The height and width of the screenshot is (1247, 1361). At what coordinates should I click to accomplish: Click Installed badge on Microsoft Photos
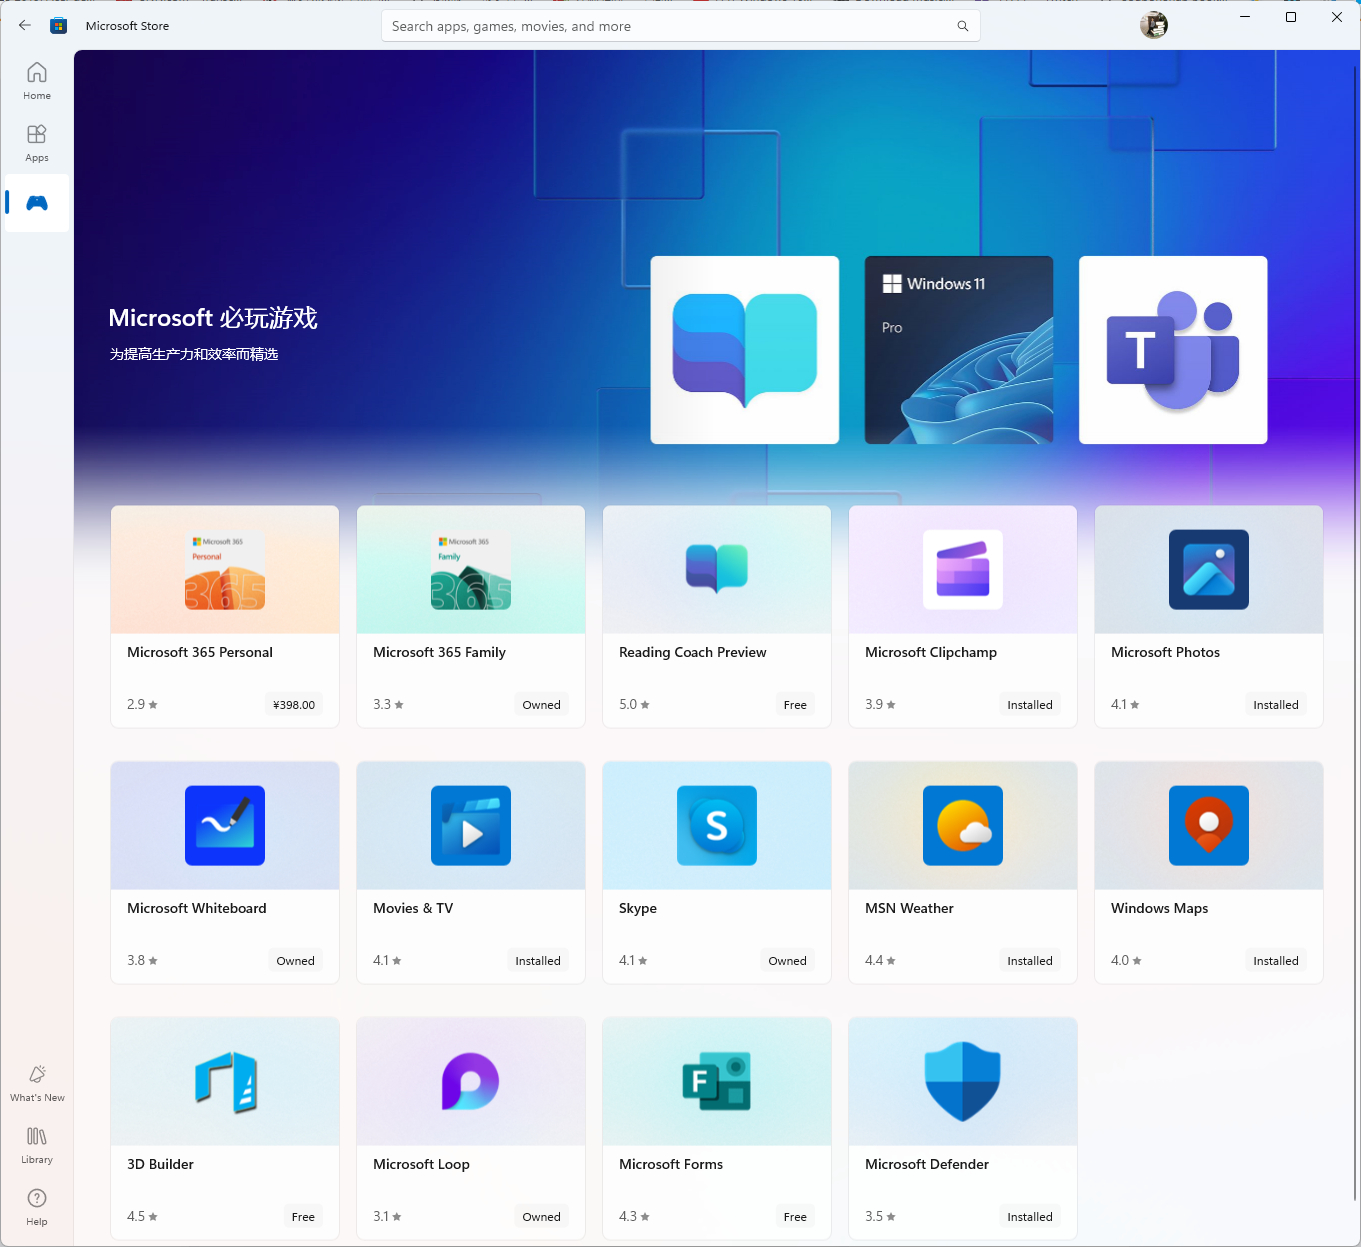pyautogui.click(x=1276, y=705)
